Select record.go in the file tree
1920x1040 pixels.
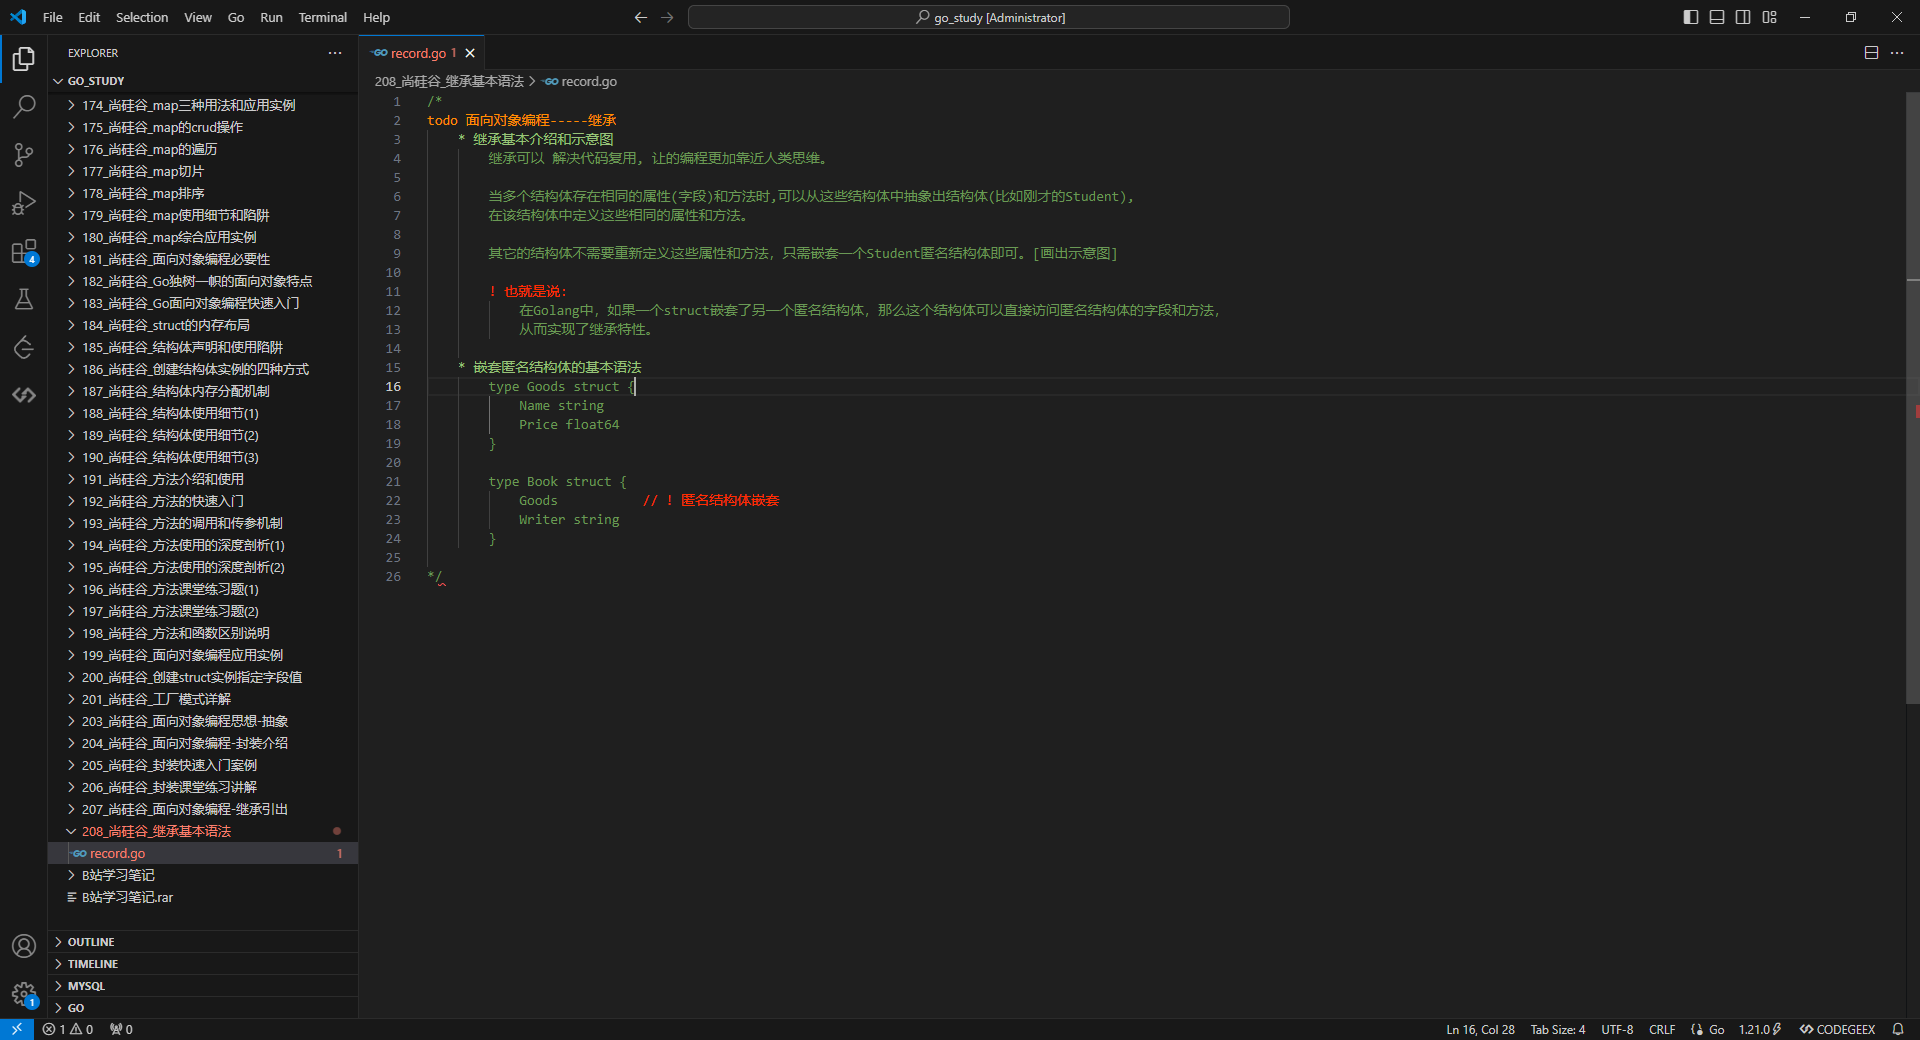tap(203, 853)
